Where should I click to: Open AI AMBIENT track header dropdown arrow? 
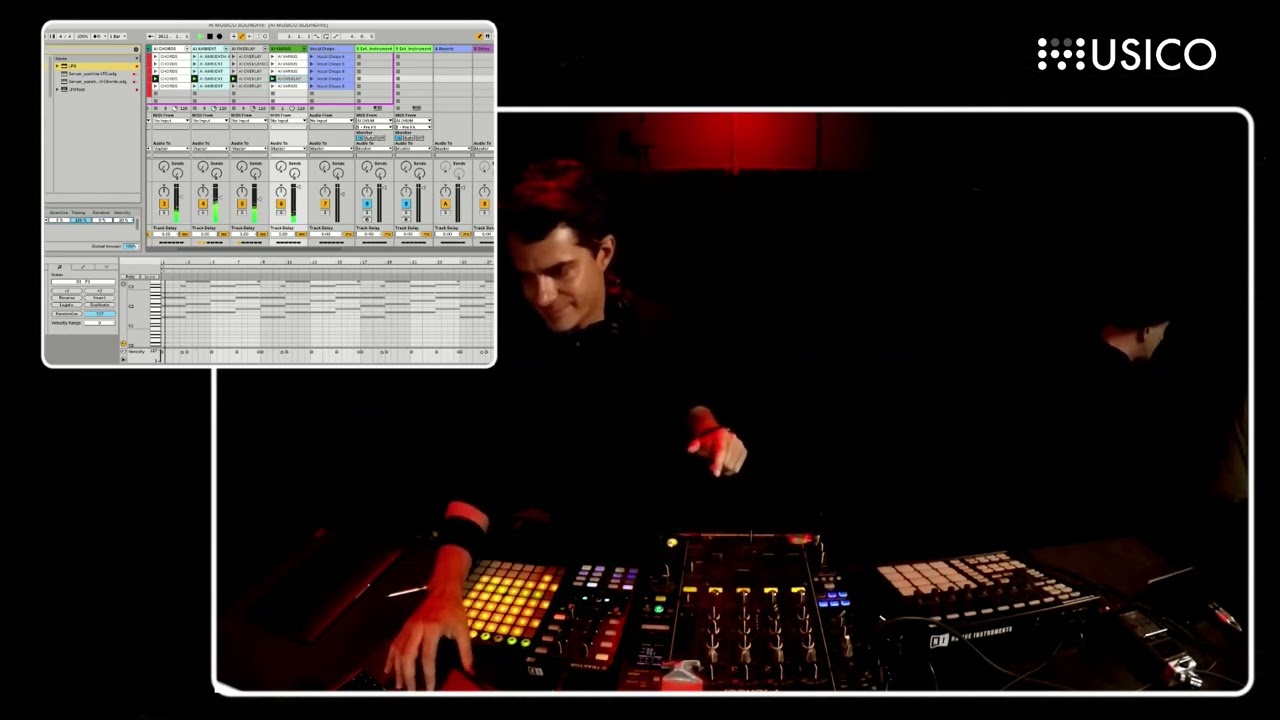pyautogui.click(x=226, y=48)
